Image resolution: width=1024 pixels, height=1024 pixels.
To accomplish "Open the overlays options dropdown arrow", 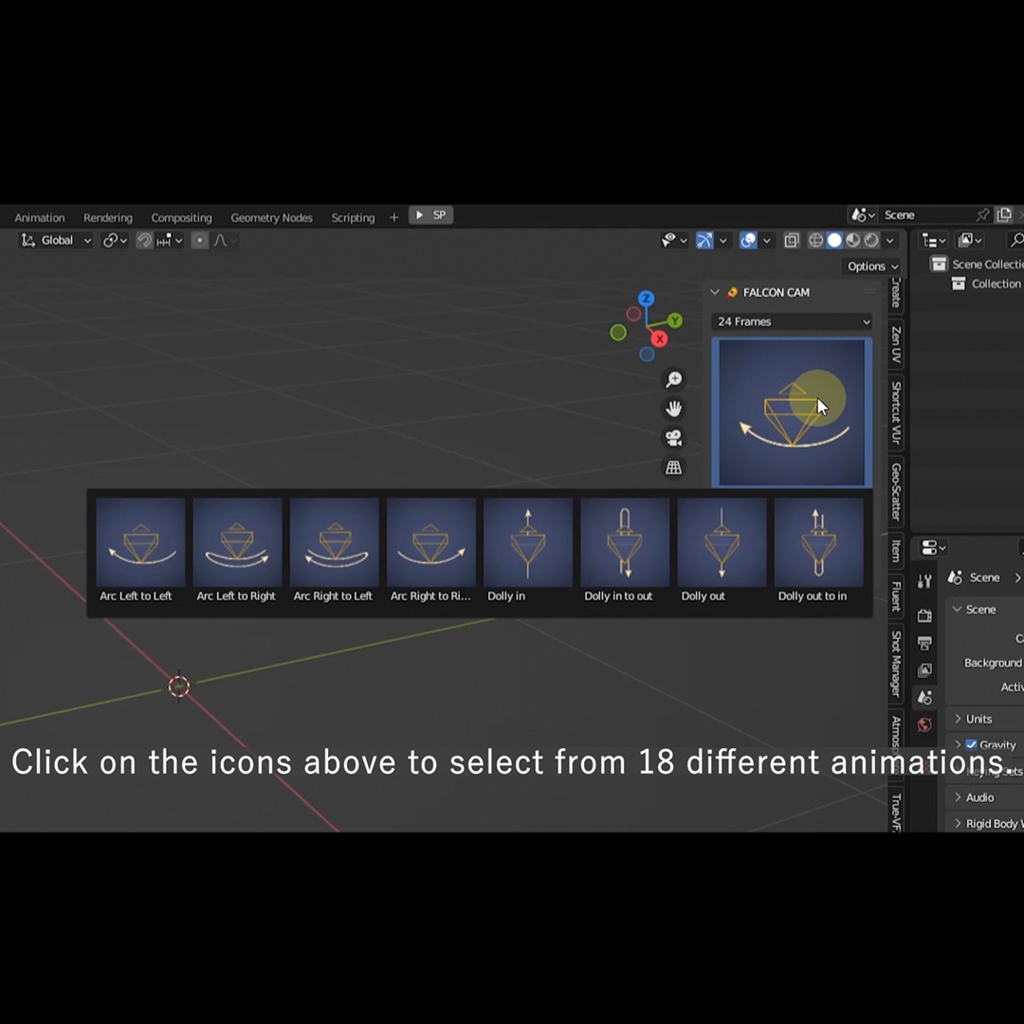I will 767,240.
